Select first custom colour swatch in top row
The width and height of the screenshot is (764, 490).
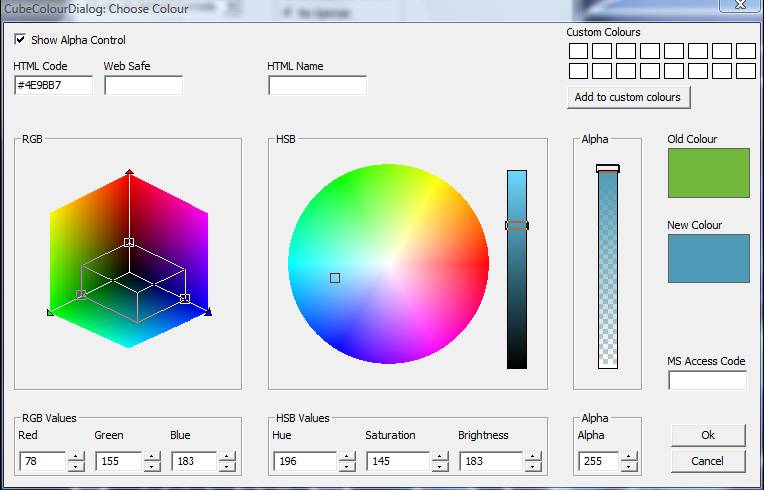pyautogui.click(x=578, y=51)
